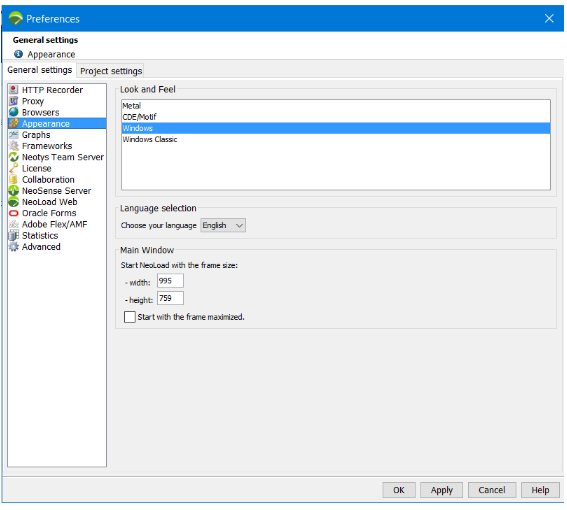
Task: Switch to Project settings tab
Action: coord(111,71)
